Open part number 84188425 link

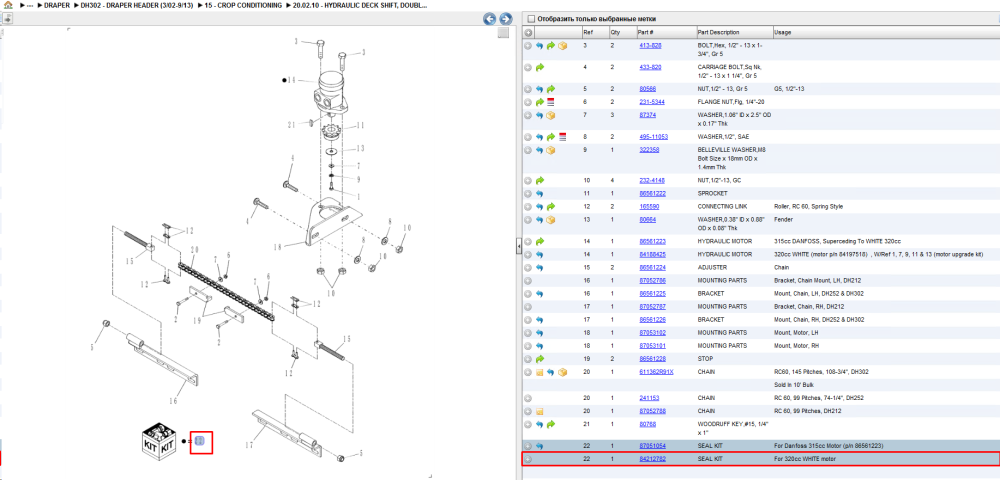pos(652,254)
